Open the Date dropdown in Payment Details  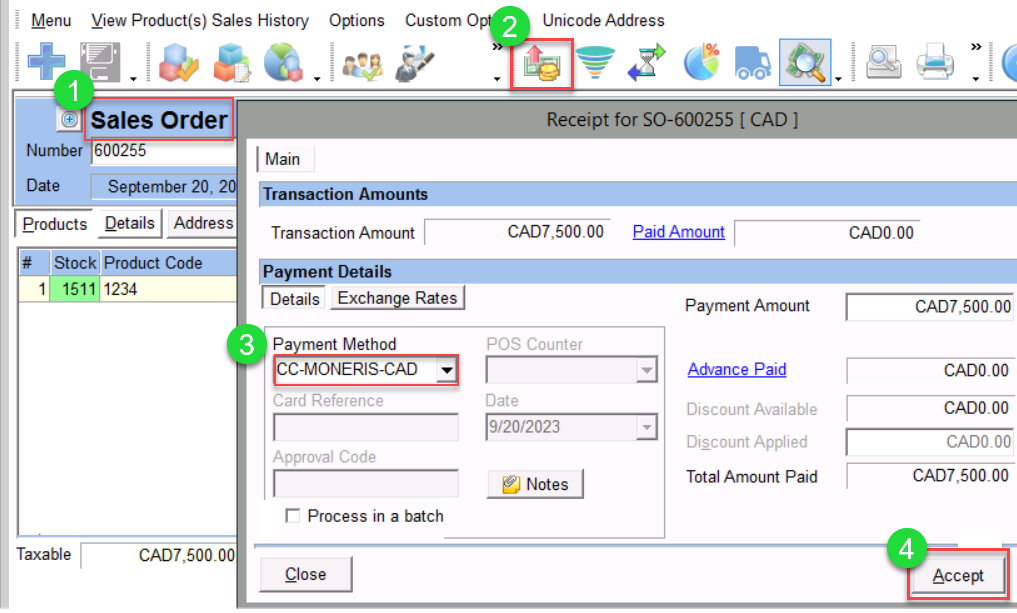pyautogui.click(x=647, y=428)
